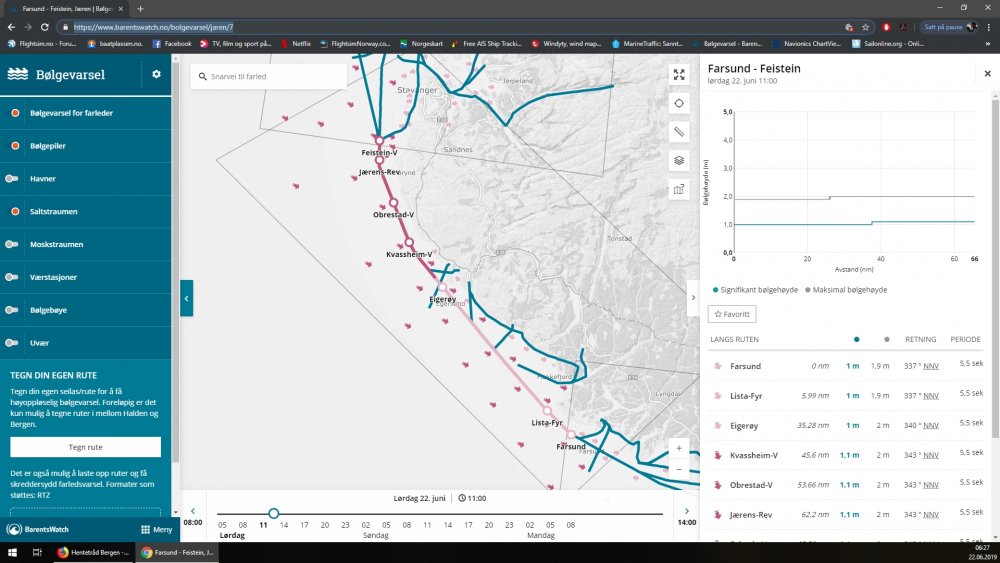The height and width of the screenshot is (563, 1000).
Task: Collapse the left sidebar with chevron
Action: pyautogui.click(x=186, y=298)
